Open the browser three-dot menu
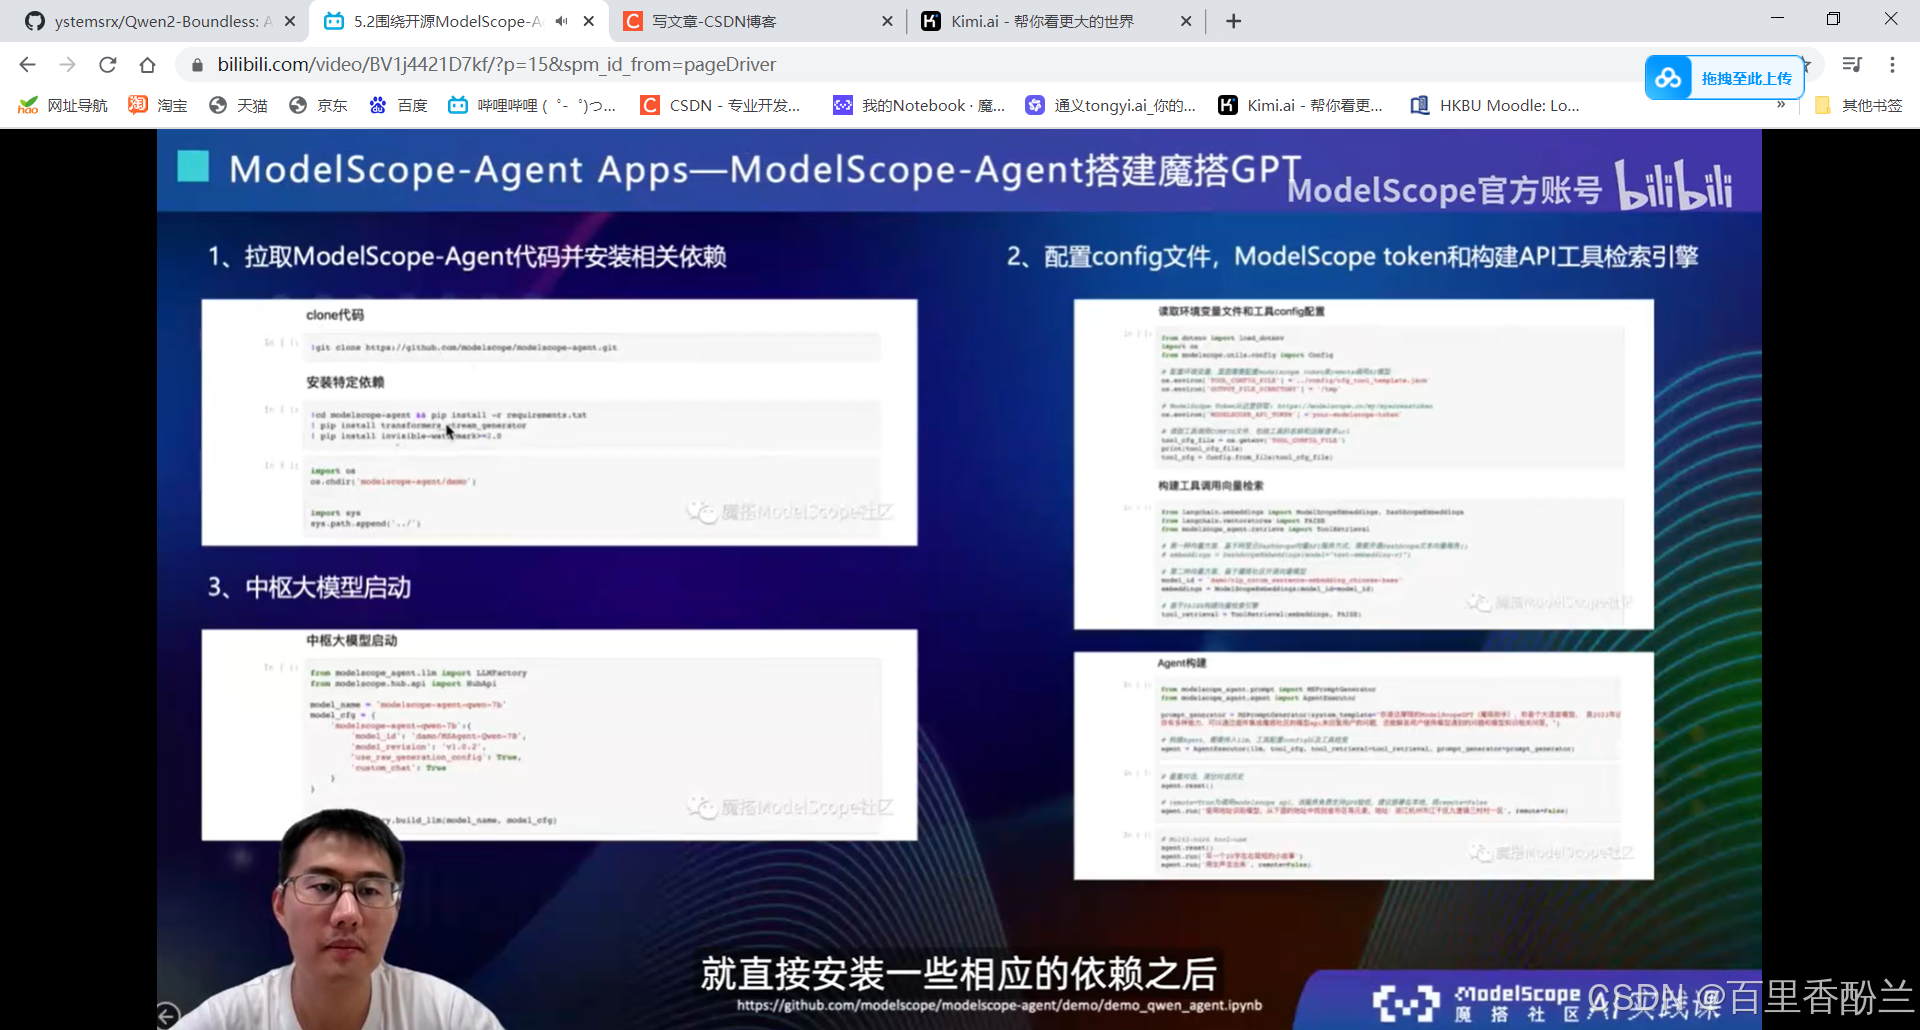 tap(1892, 65)
